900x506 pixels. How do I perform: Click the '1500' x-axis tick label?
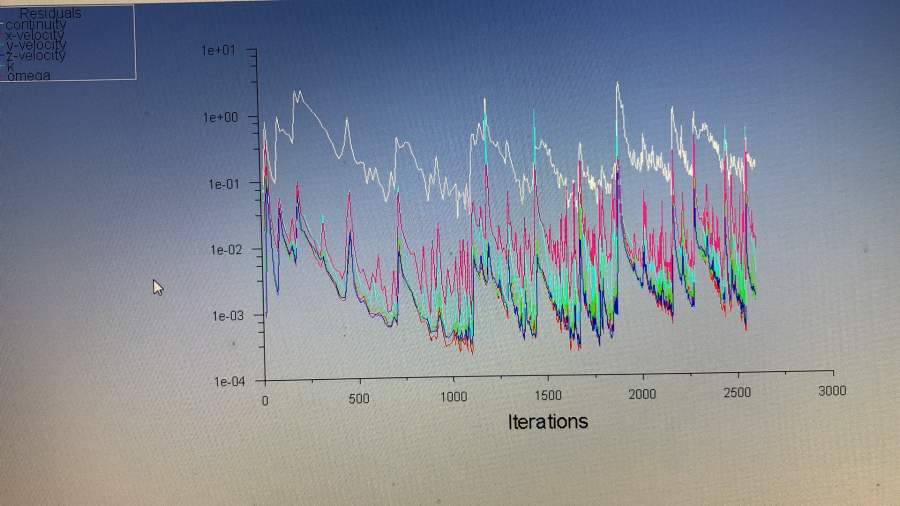548,395
